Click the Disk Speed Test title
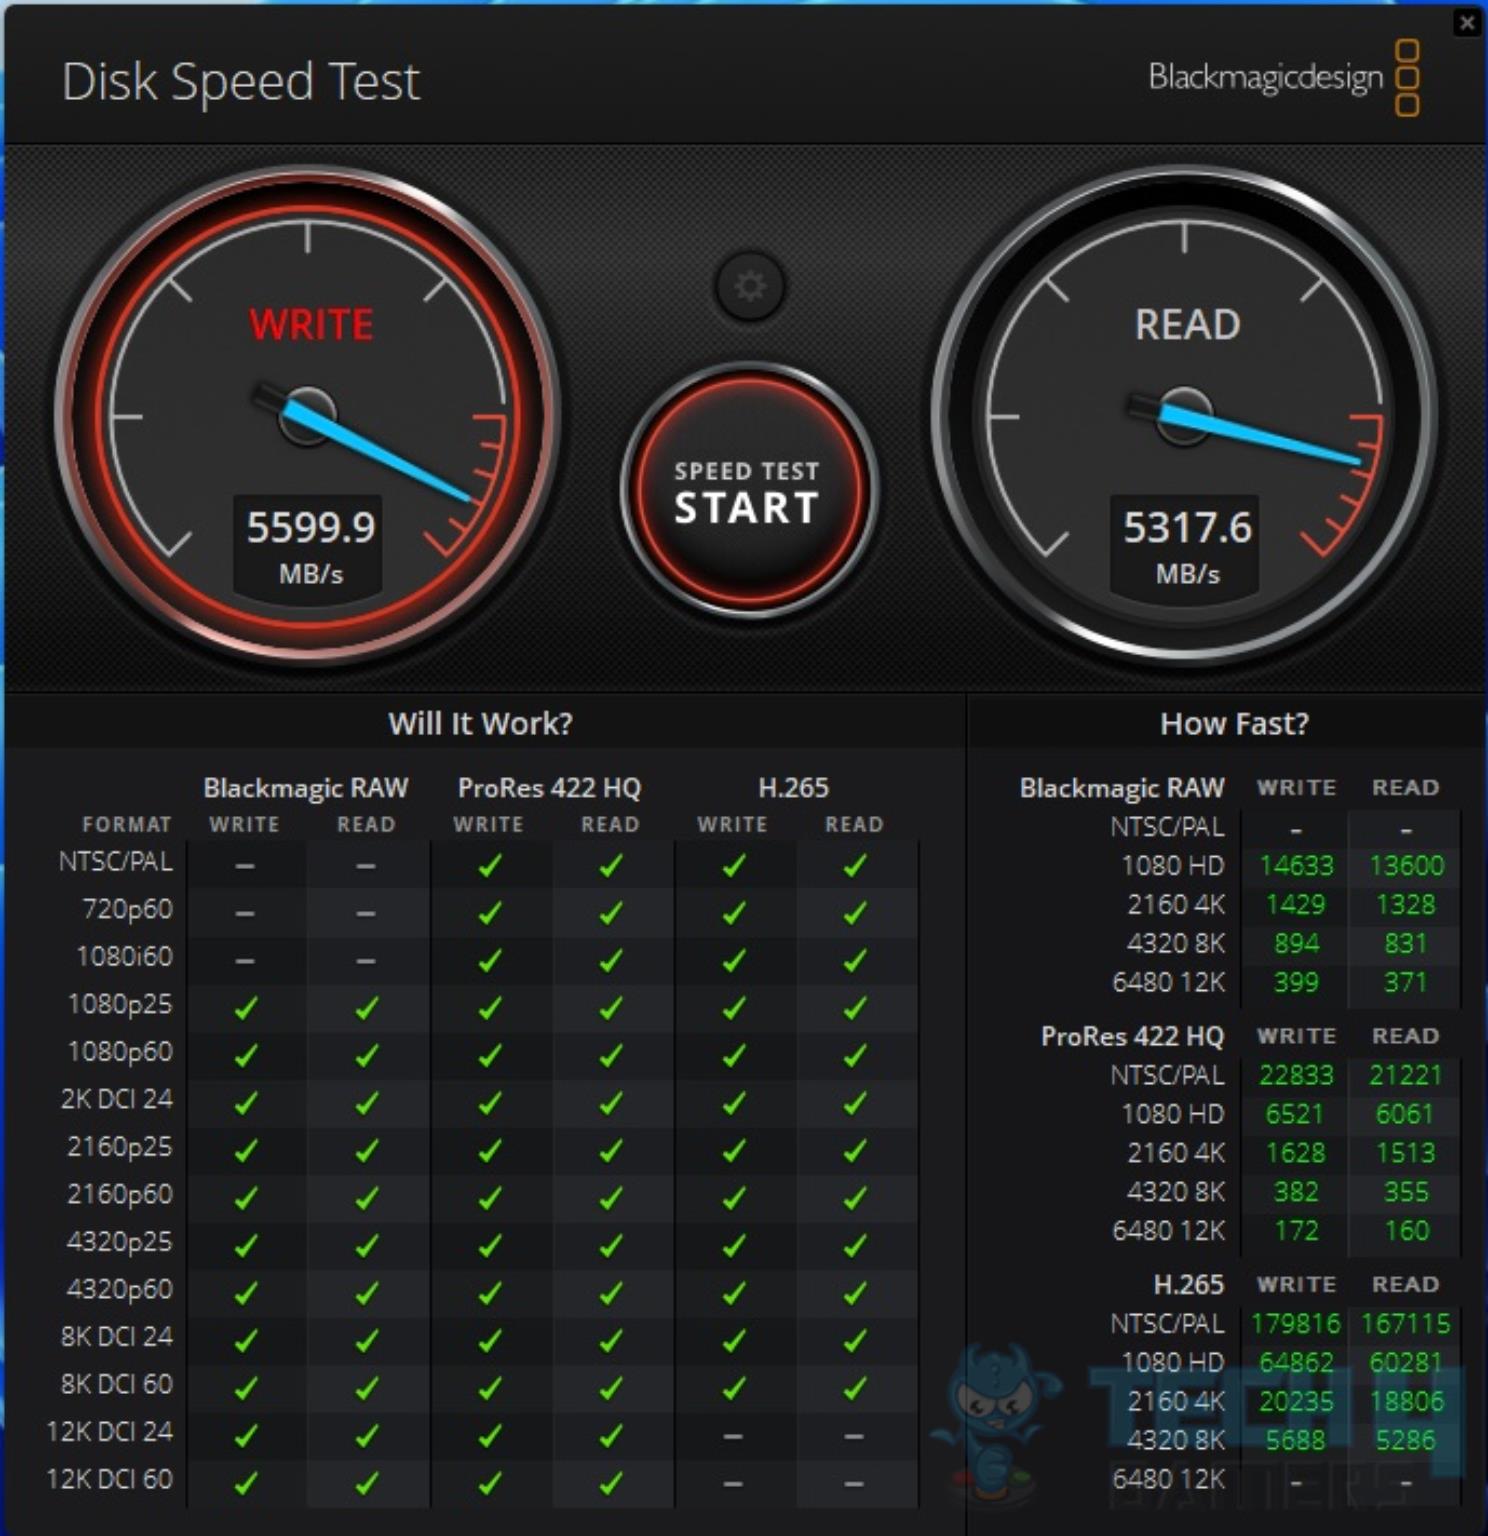This screenshot has height=1536, width=1488. point(241,81)
